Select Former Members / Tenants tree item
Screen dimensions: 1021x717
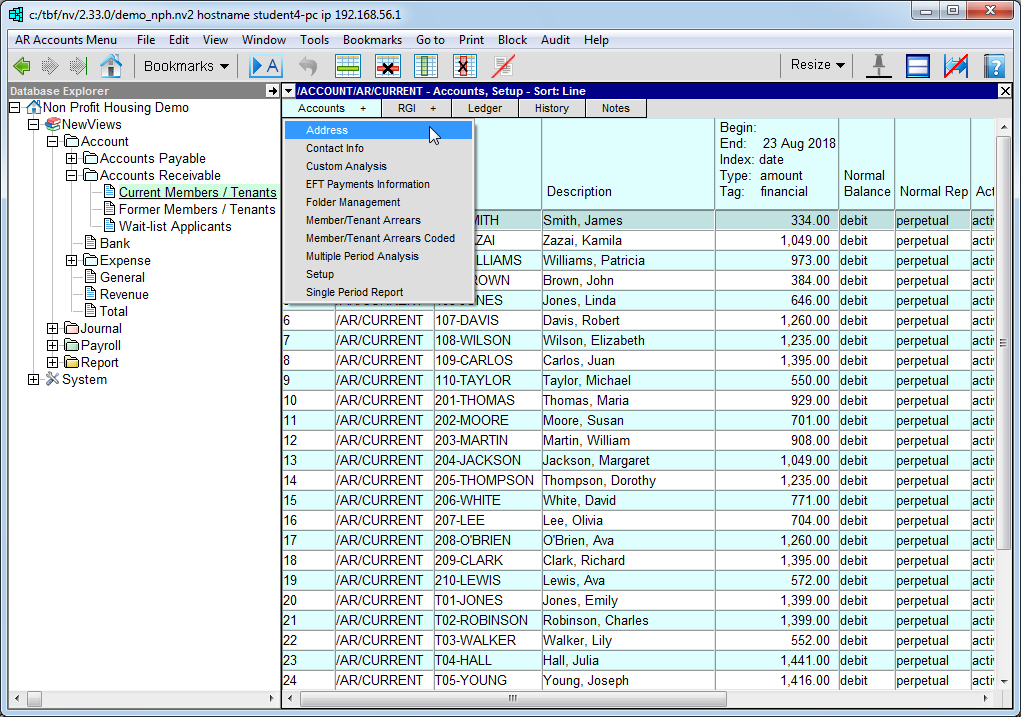click(x=197, y=209)
